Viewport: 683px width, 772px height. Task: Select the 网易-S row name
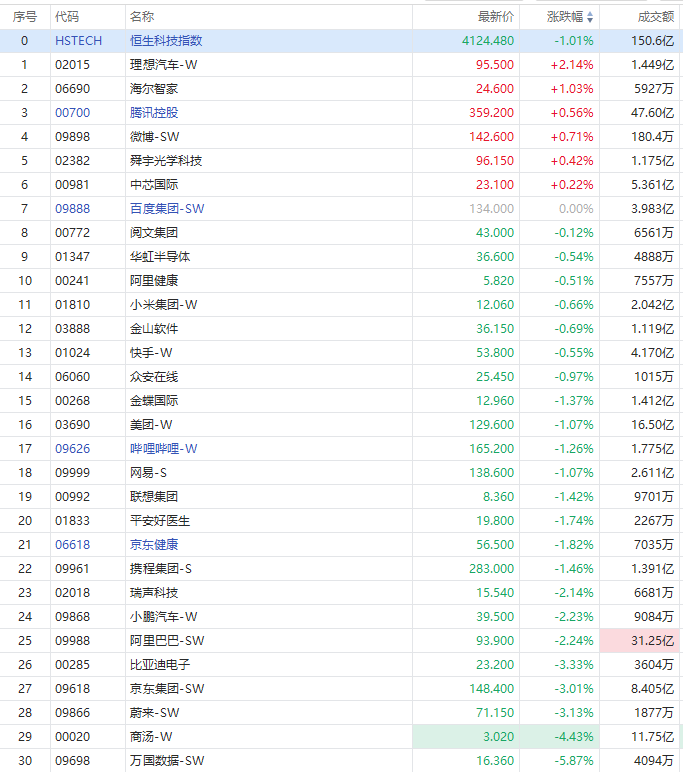point(148,473)
